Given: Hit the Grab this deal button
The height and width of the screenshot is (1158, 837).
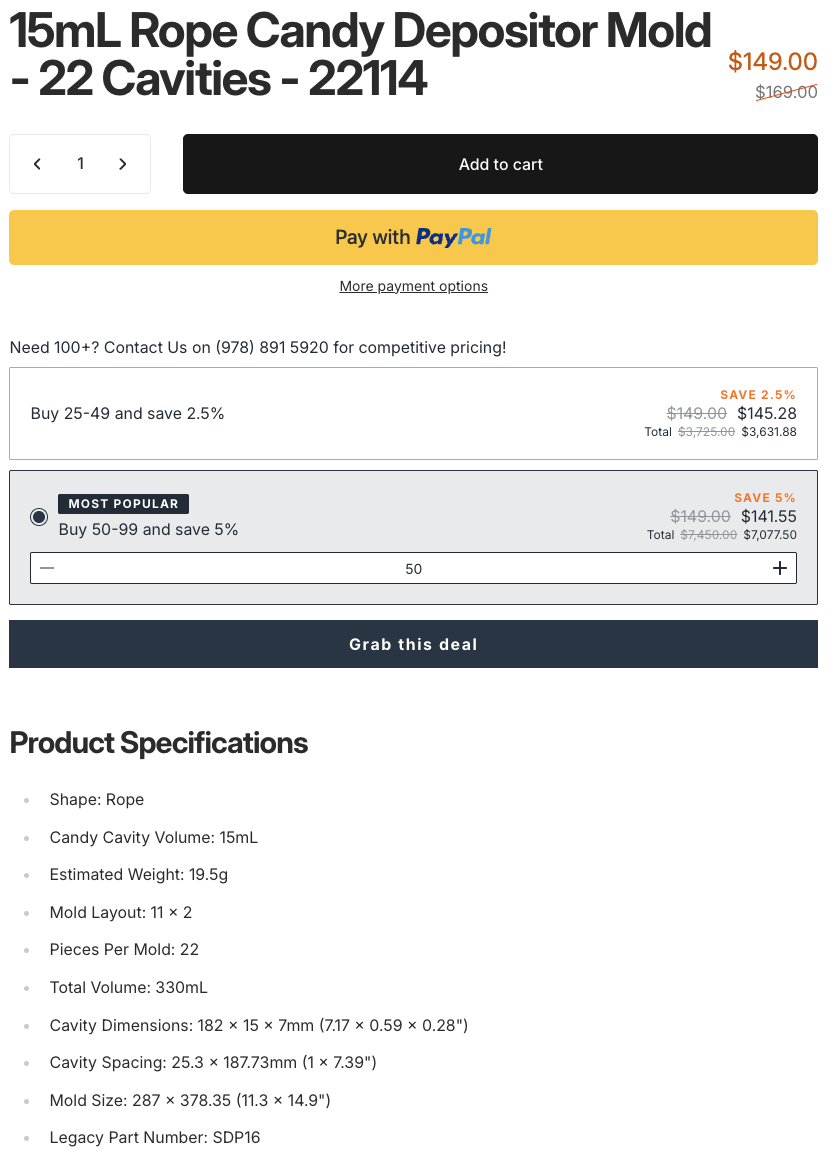Looking at the screenshot, I should [x=413, y=644].
